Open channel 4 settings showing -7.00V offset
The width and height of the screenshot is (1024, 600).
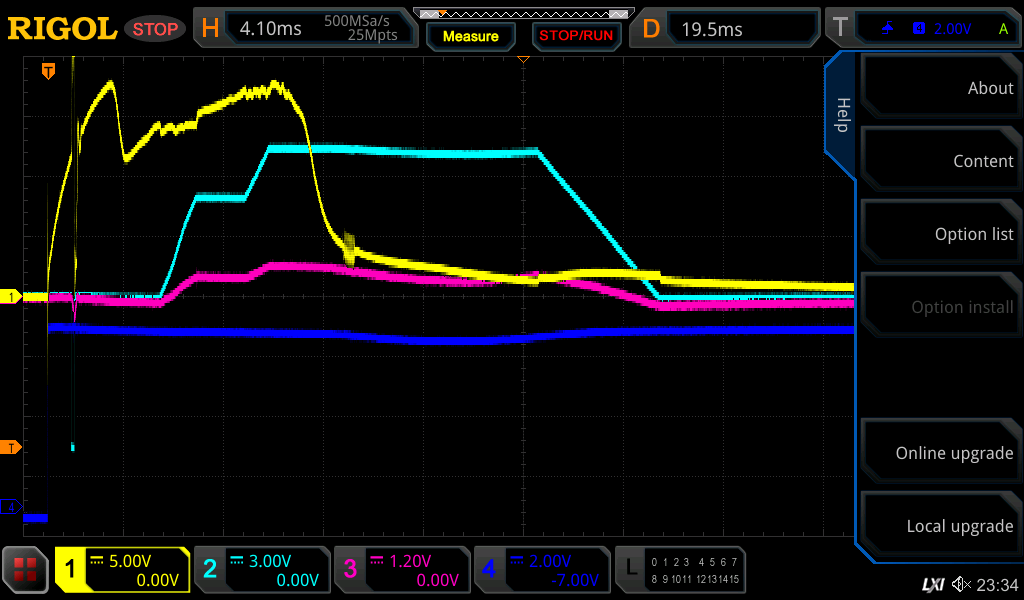pyautogui.click(x=541, y=570)
